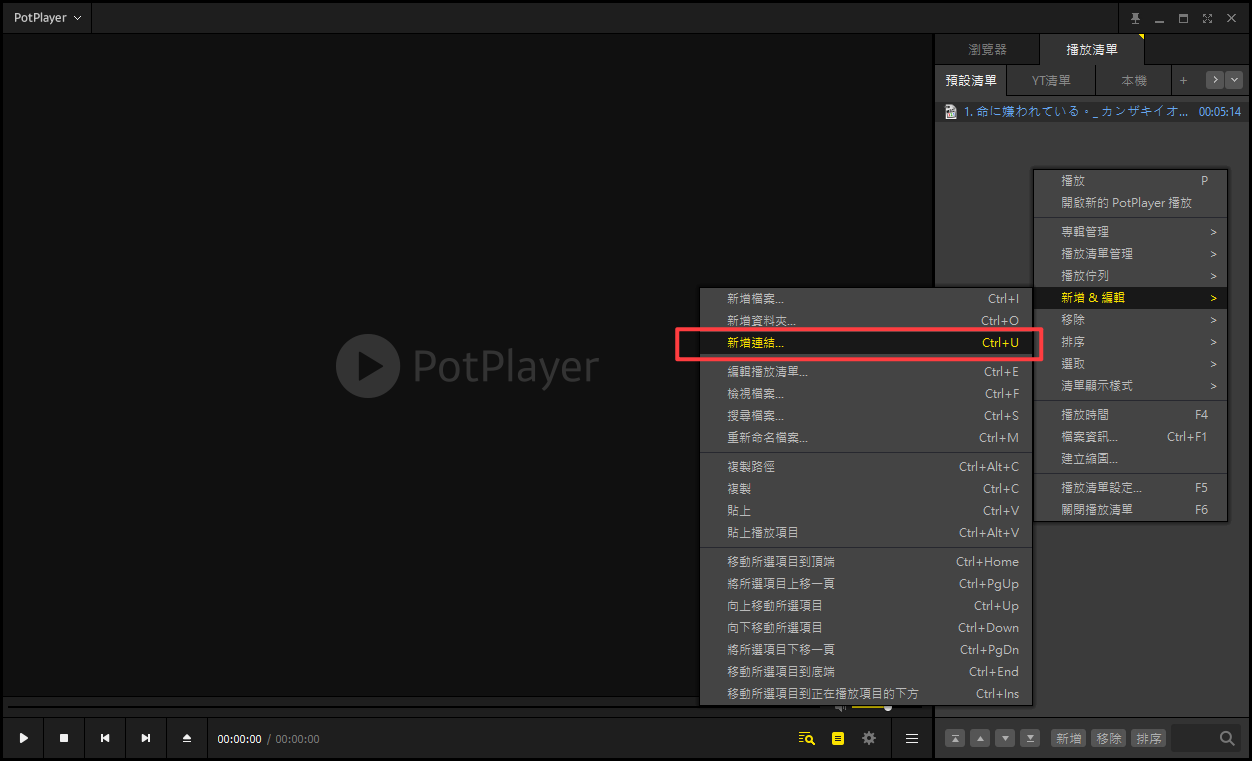Select the first playlist entry 命に嫌われている
Screen dimensions: 1252x761
(x=1093, y=112)
